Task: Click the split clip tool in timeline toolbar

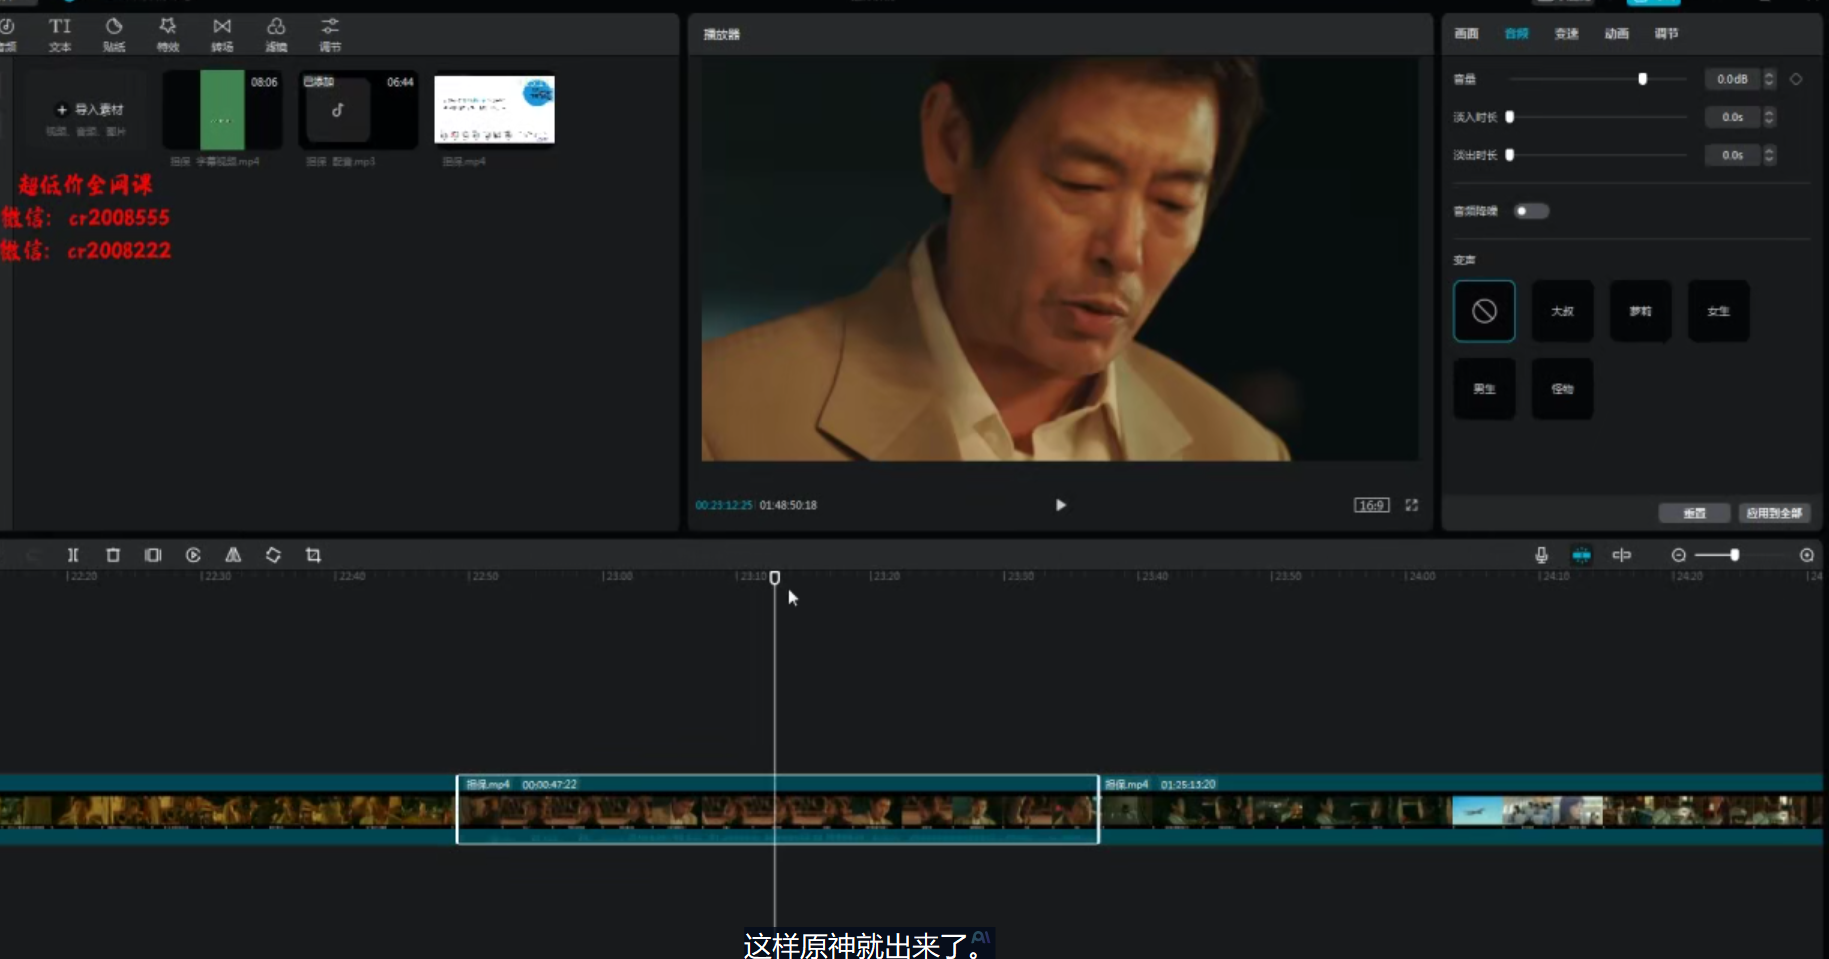Action: click(73, 555)
